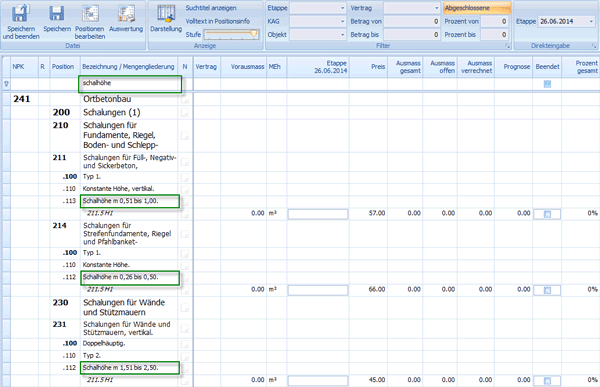Screen dimensions: 600x387
Task: Click Beendet filter checkbox in filter row
Action: tap(547, 84)
